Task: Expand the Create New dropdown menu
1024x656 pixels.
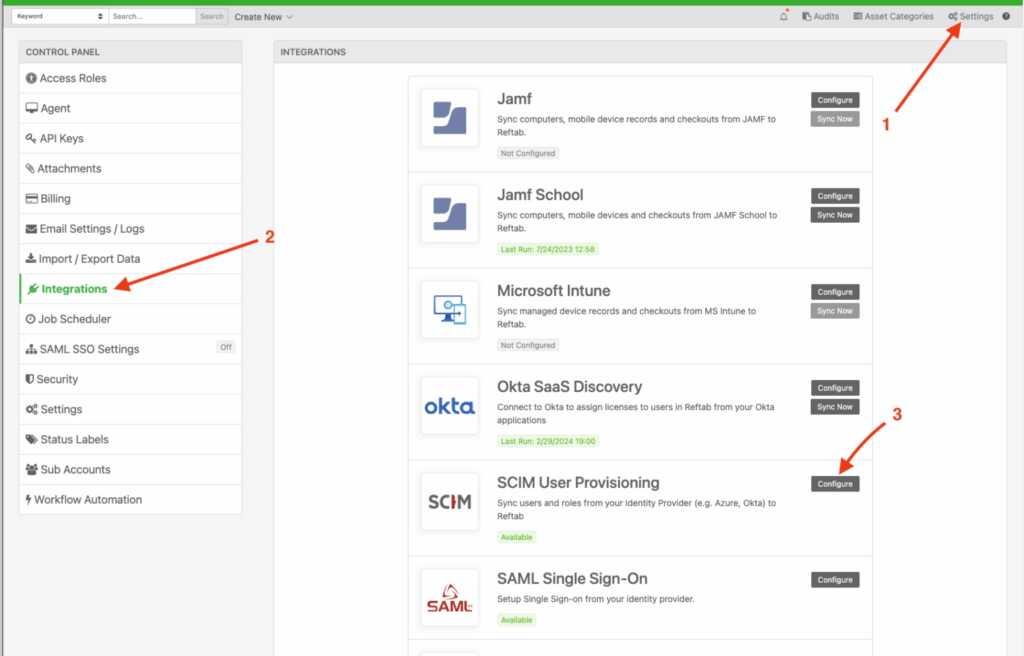Action: coord(263,16)
